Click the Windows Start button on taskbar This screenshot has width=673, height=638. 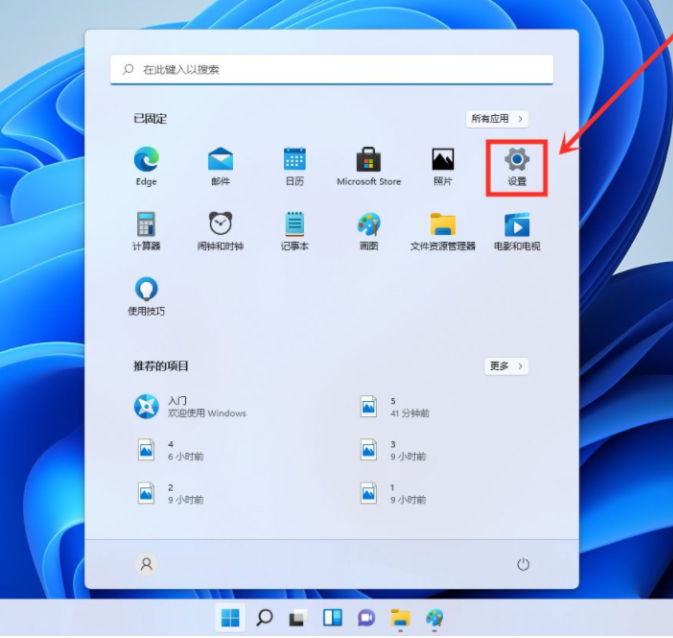[230, 618]
